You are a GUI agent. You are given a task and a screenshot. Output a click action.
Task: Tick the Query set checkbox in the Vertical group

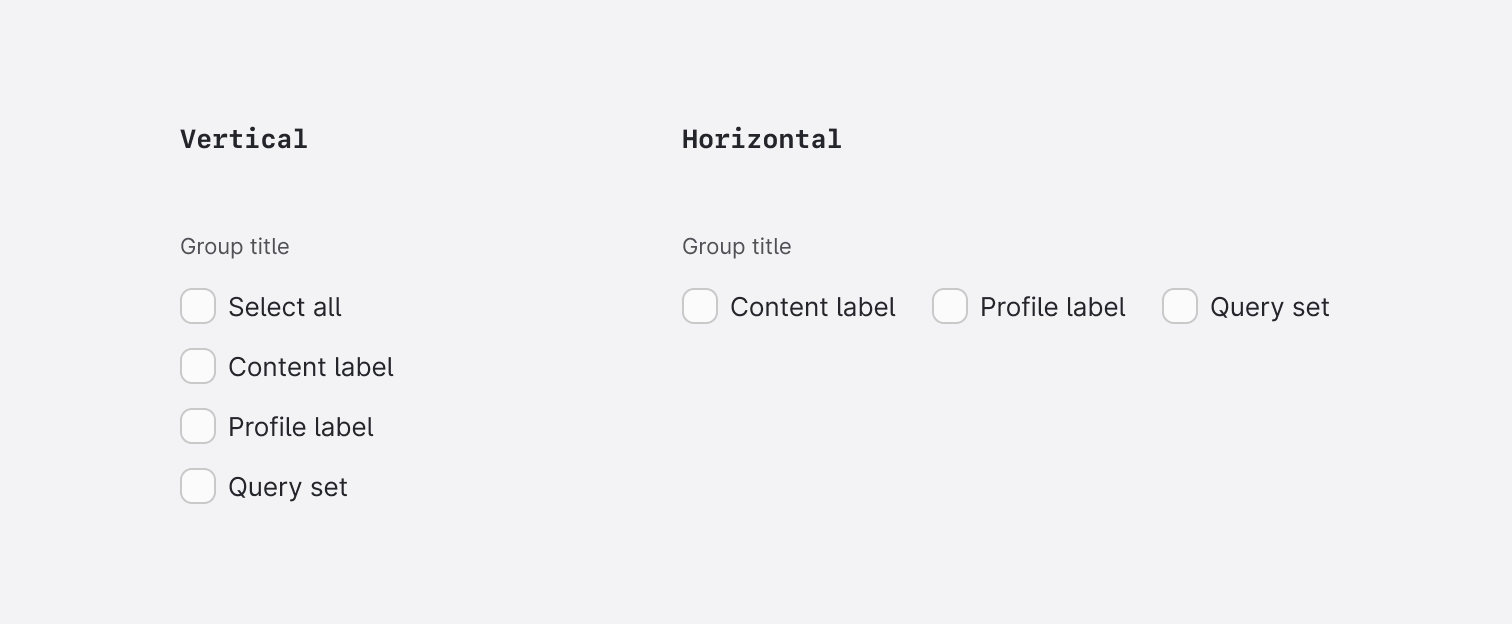tap(198, 486)
